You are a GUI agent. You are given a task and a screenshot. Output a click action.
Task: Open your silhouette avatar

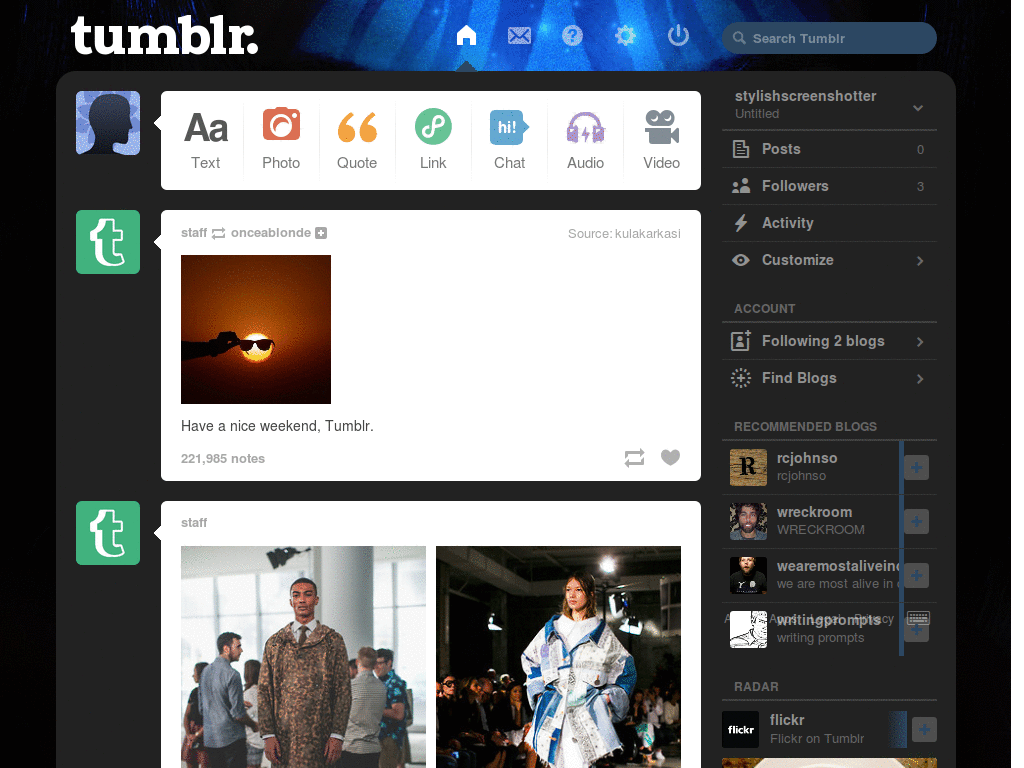[108, 123]
